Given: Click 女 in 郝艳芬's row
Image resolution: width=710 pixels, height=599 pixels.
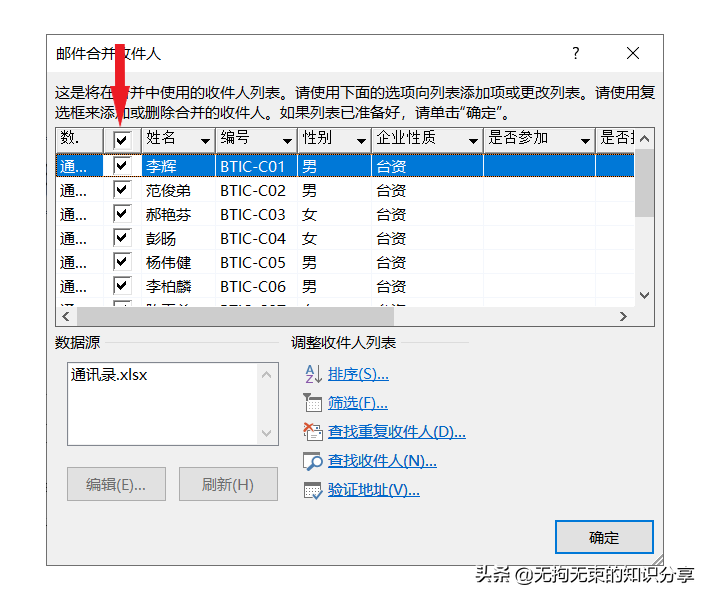Looking at the screenshot, I should 309,215.
